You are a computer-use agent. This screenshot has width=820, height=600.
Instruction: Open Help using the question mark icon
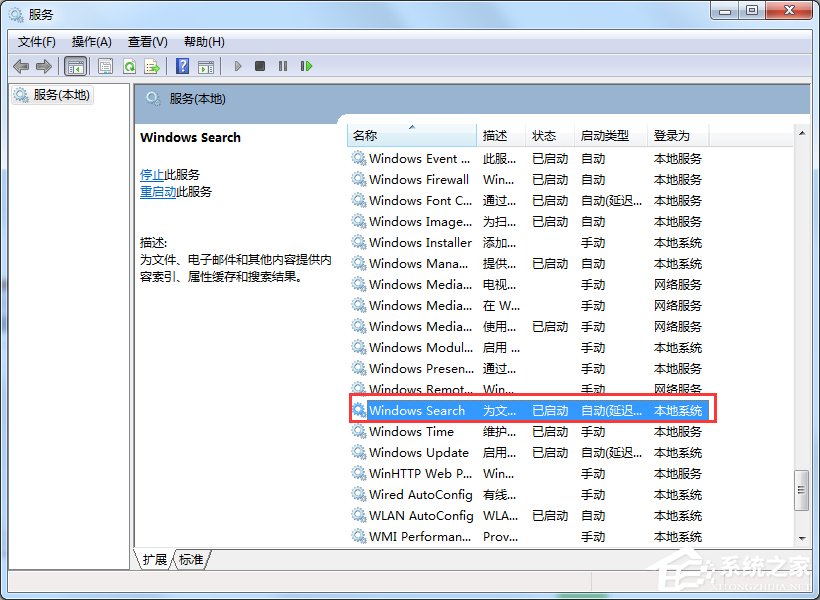tap(182, 66)
